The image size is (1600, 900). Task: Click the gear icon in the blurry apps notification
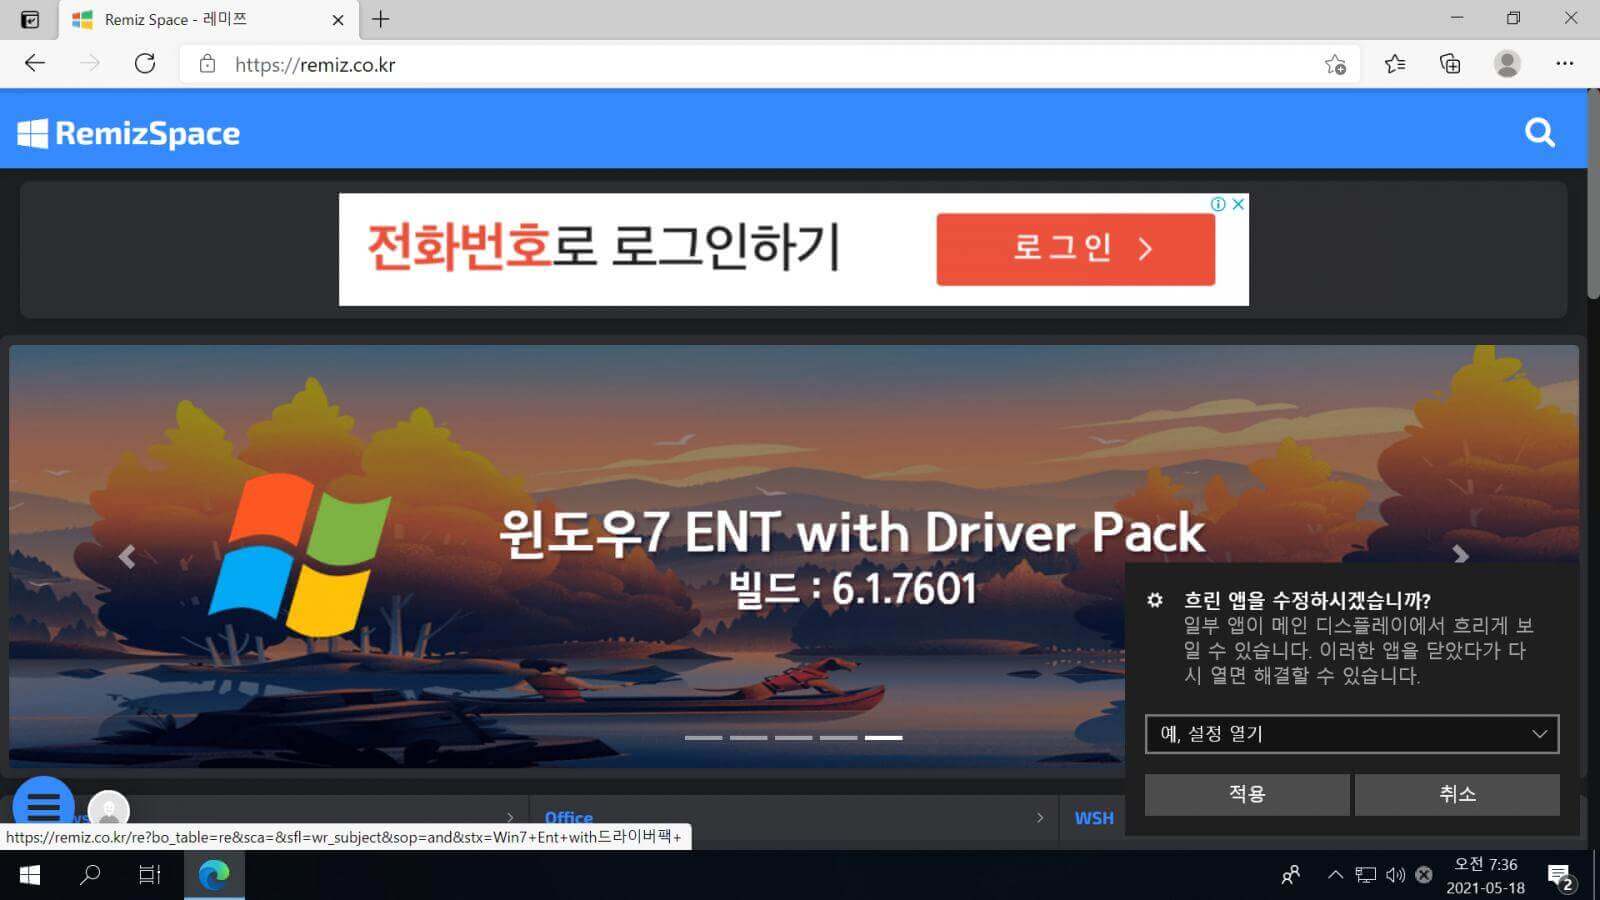pyautogui.click(x=1155, y=600)
